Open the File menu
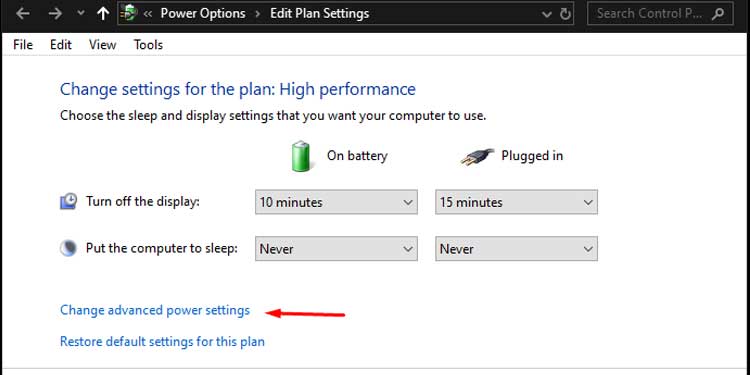Screen dimensions: 750x375 23,45
